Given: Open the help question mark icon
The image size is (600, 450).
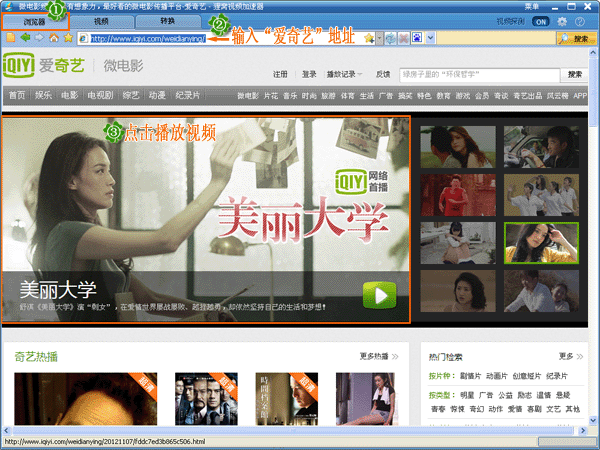Looking at the screenshot, I should pos(580,21).
